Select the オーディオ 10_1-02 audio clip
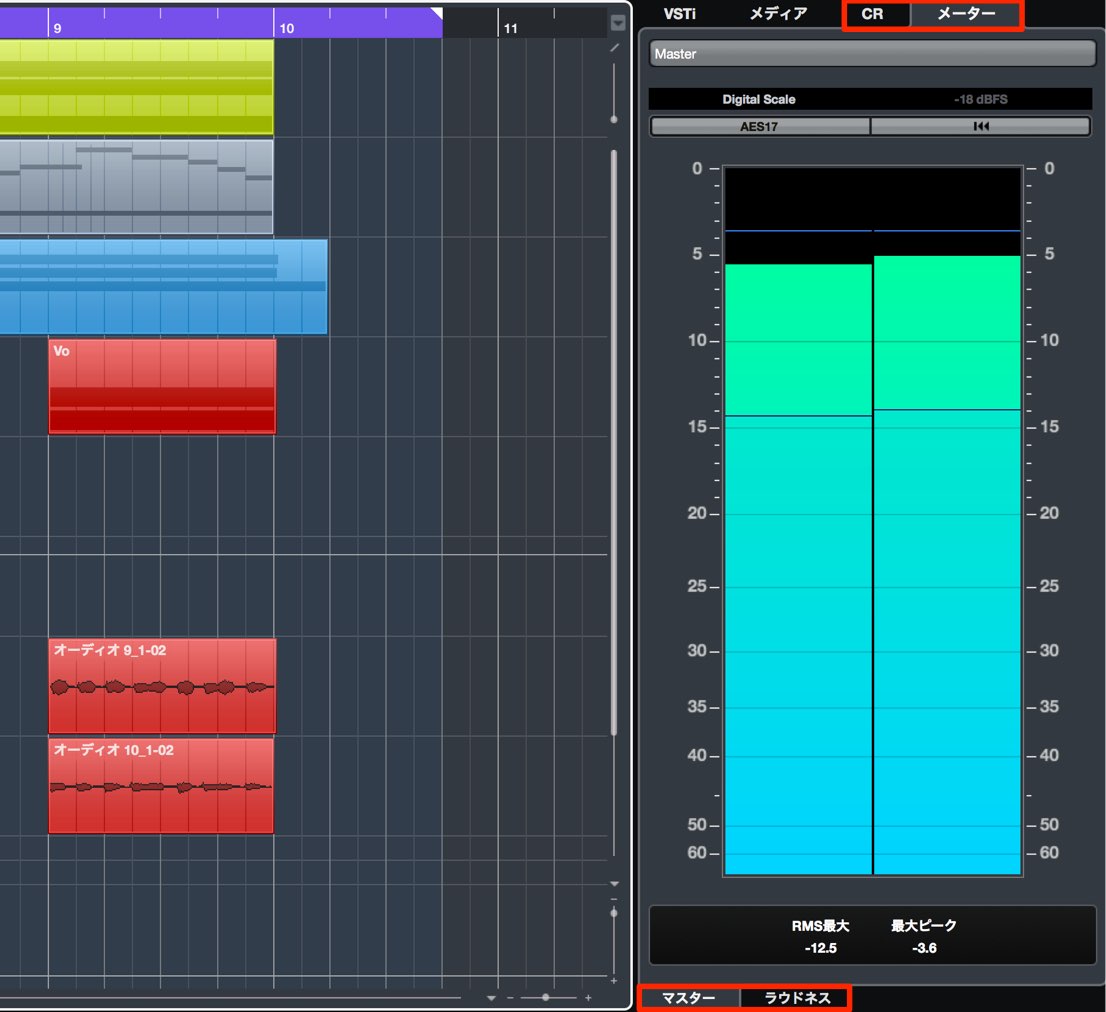 pos(161,786)
